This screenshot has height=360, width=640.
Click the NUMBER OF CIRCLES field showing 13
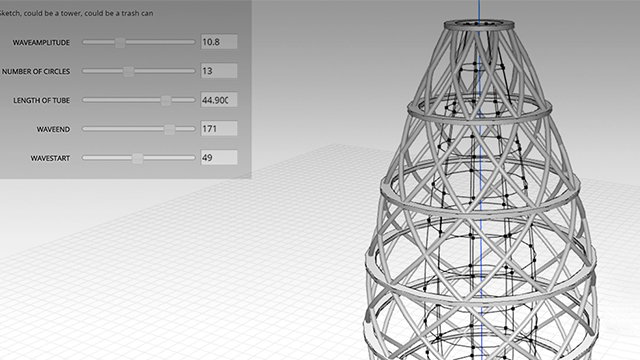point(219,71)
